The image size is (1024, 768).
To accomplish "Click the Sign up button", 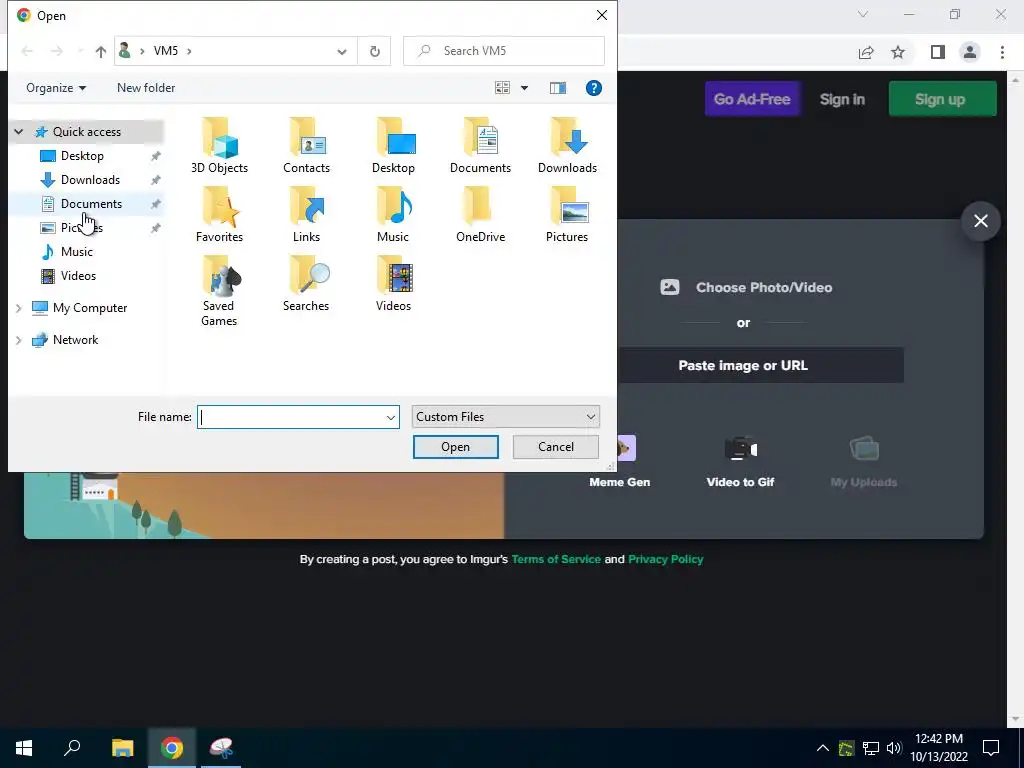I will point(942,99).
